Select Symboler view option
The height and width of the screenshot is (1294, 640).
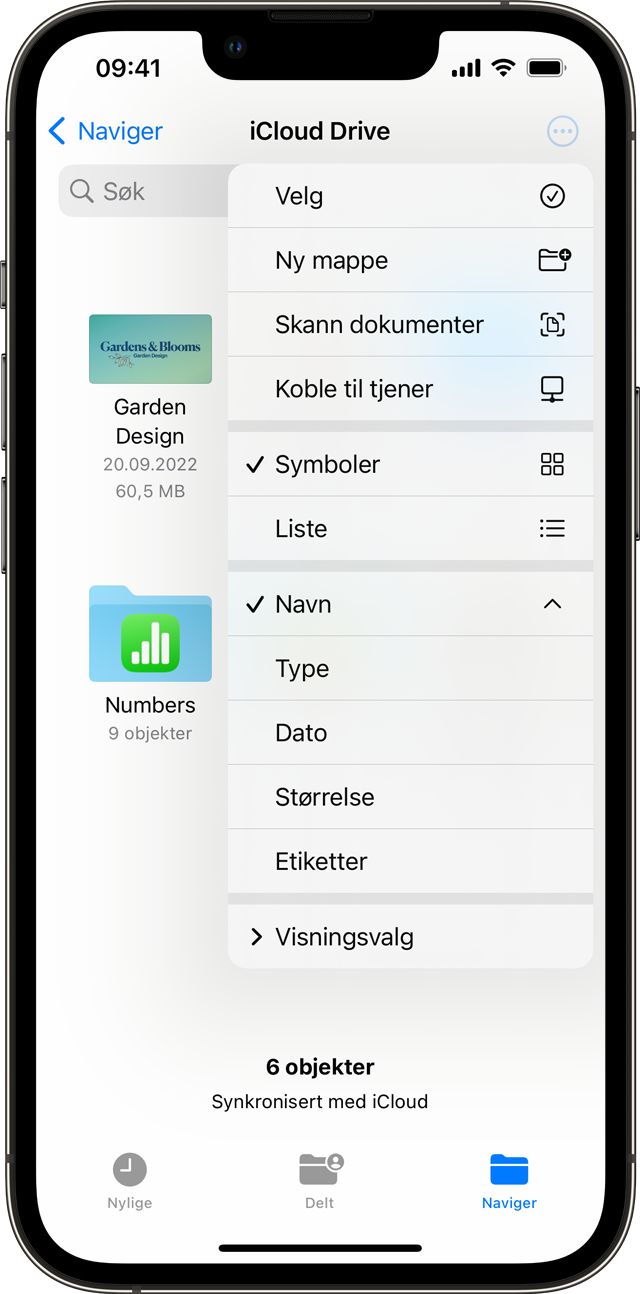(x=410, y=464)
